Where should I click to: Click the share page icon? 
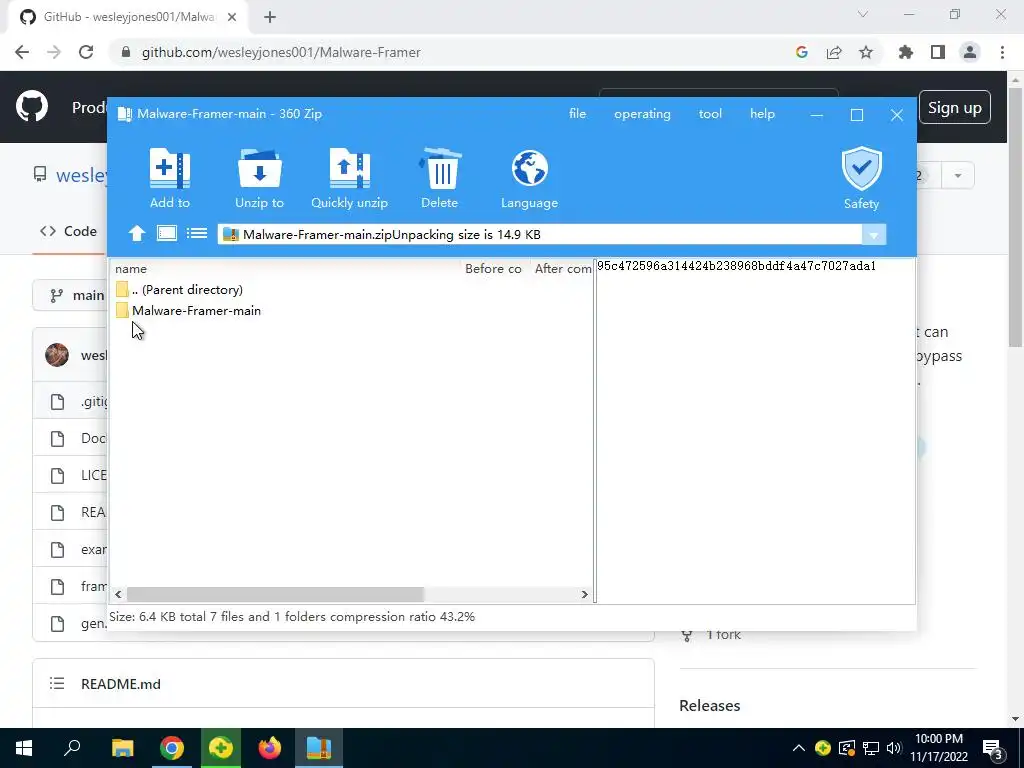click(x=834, y=52)
